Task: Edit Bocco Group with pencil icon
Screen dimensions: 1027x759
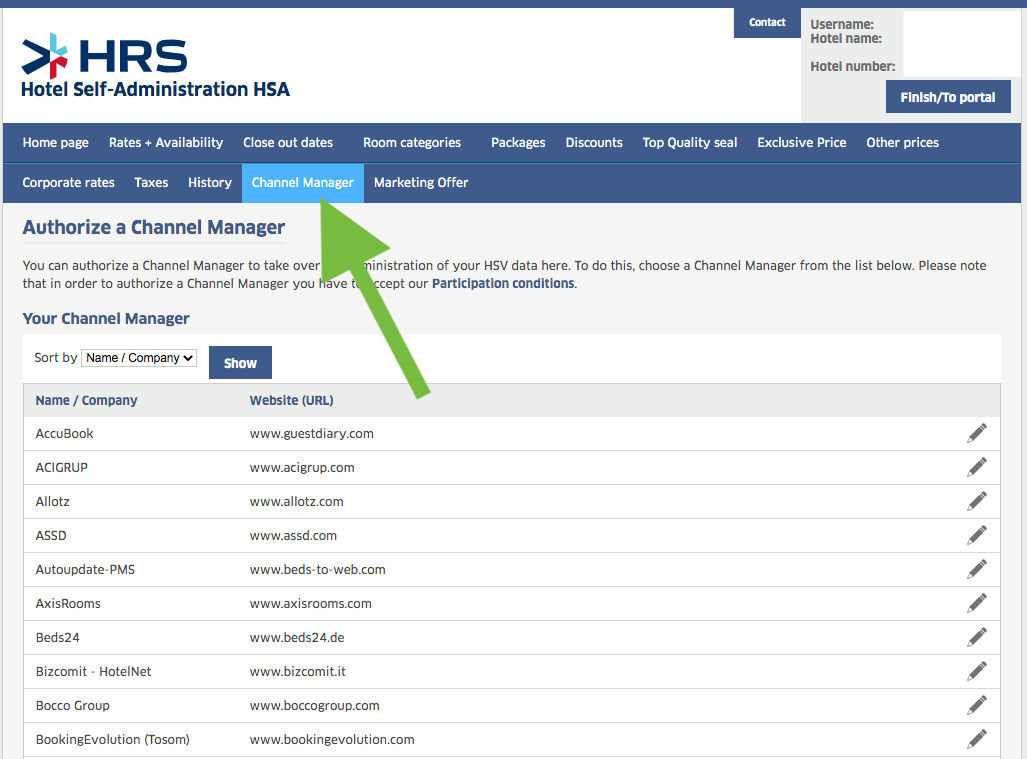Action: 977,705
